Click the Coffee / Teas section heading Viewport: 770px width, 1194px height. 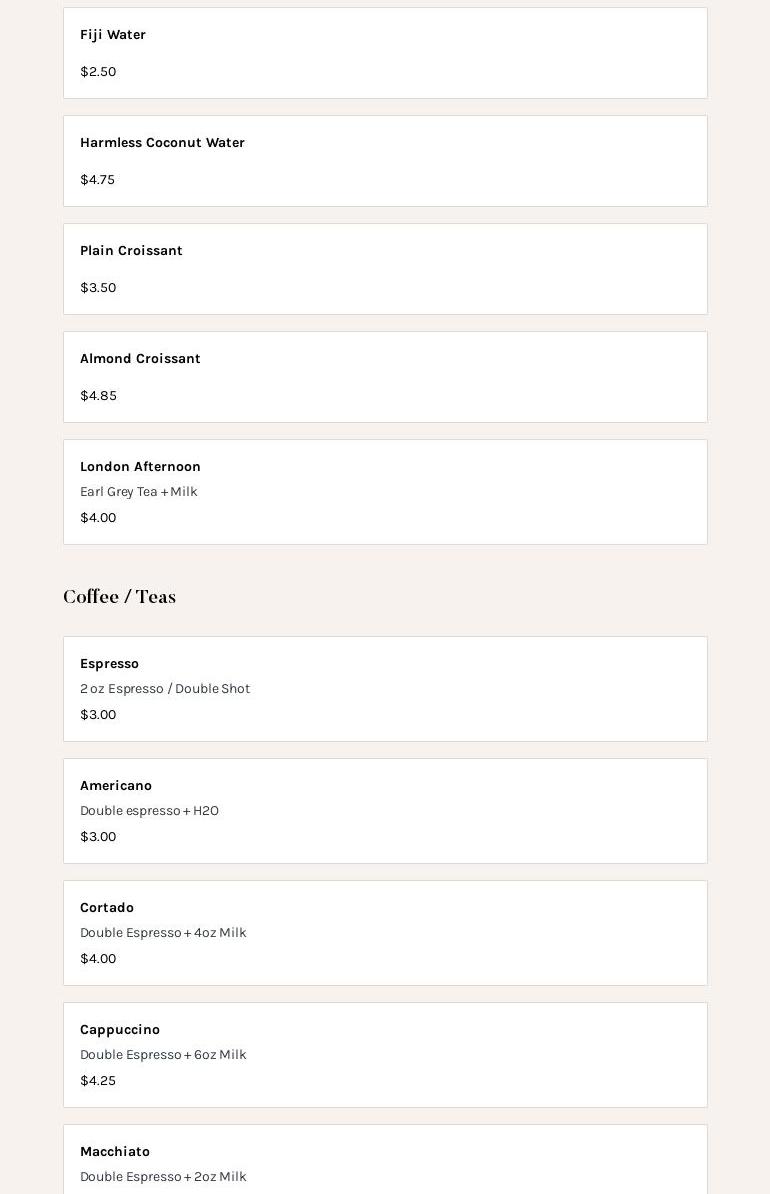120,596
